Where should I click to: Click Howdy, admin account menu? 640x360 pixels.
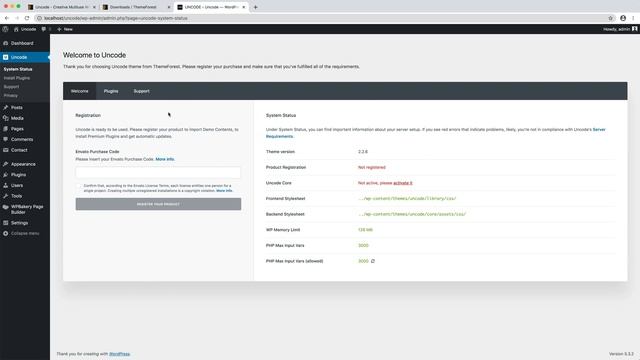pos(620,29)
